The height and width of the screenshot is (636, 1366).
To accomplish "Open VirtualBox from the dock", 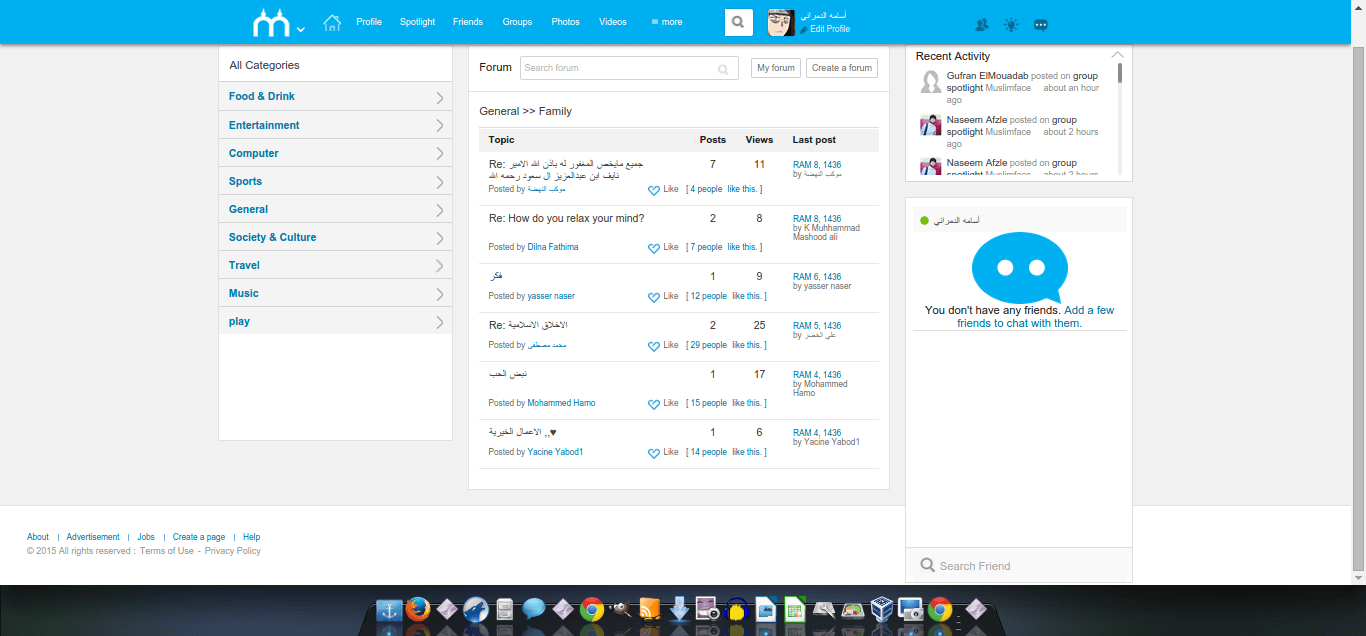I will 882,609.
